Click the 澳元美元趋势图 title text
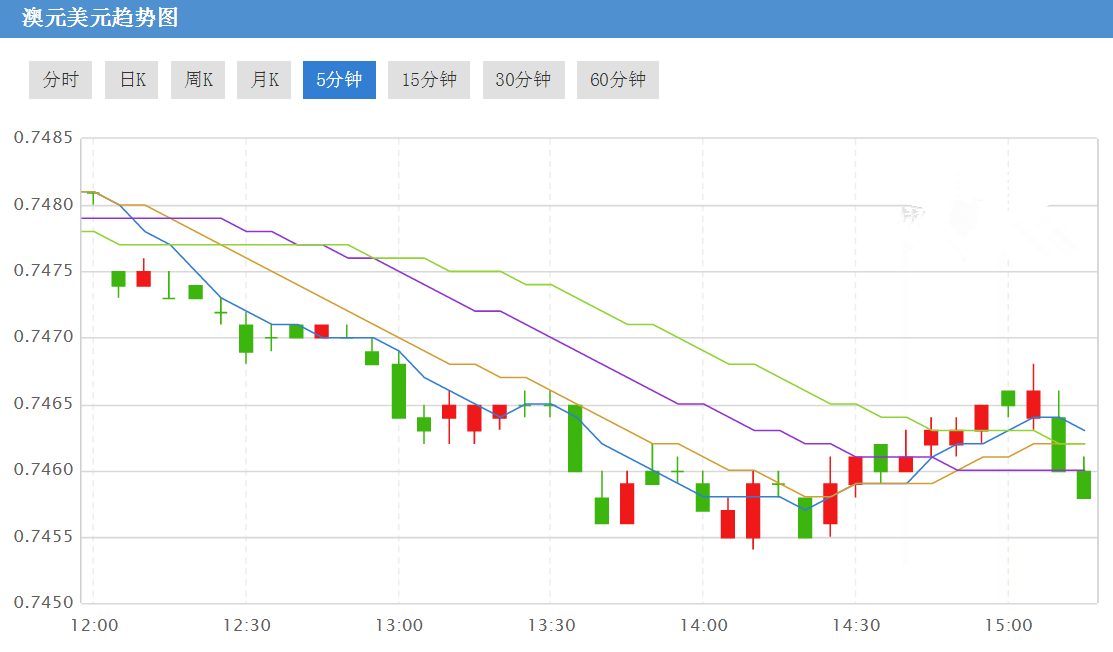This screenshot has height=652, width=1113. [x=99, y=18]
